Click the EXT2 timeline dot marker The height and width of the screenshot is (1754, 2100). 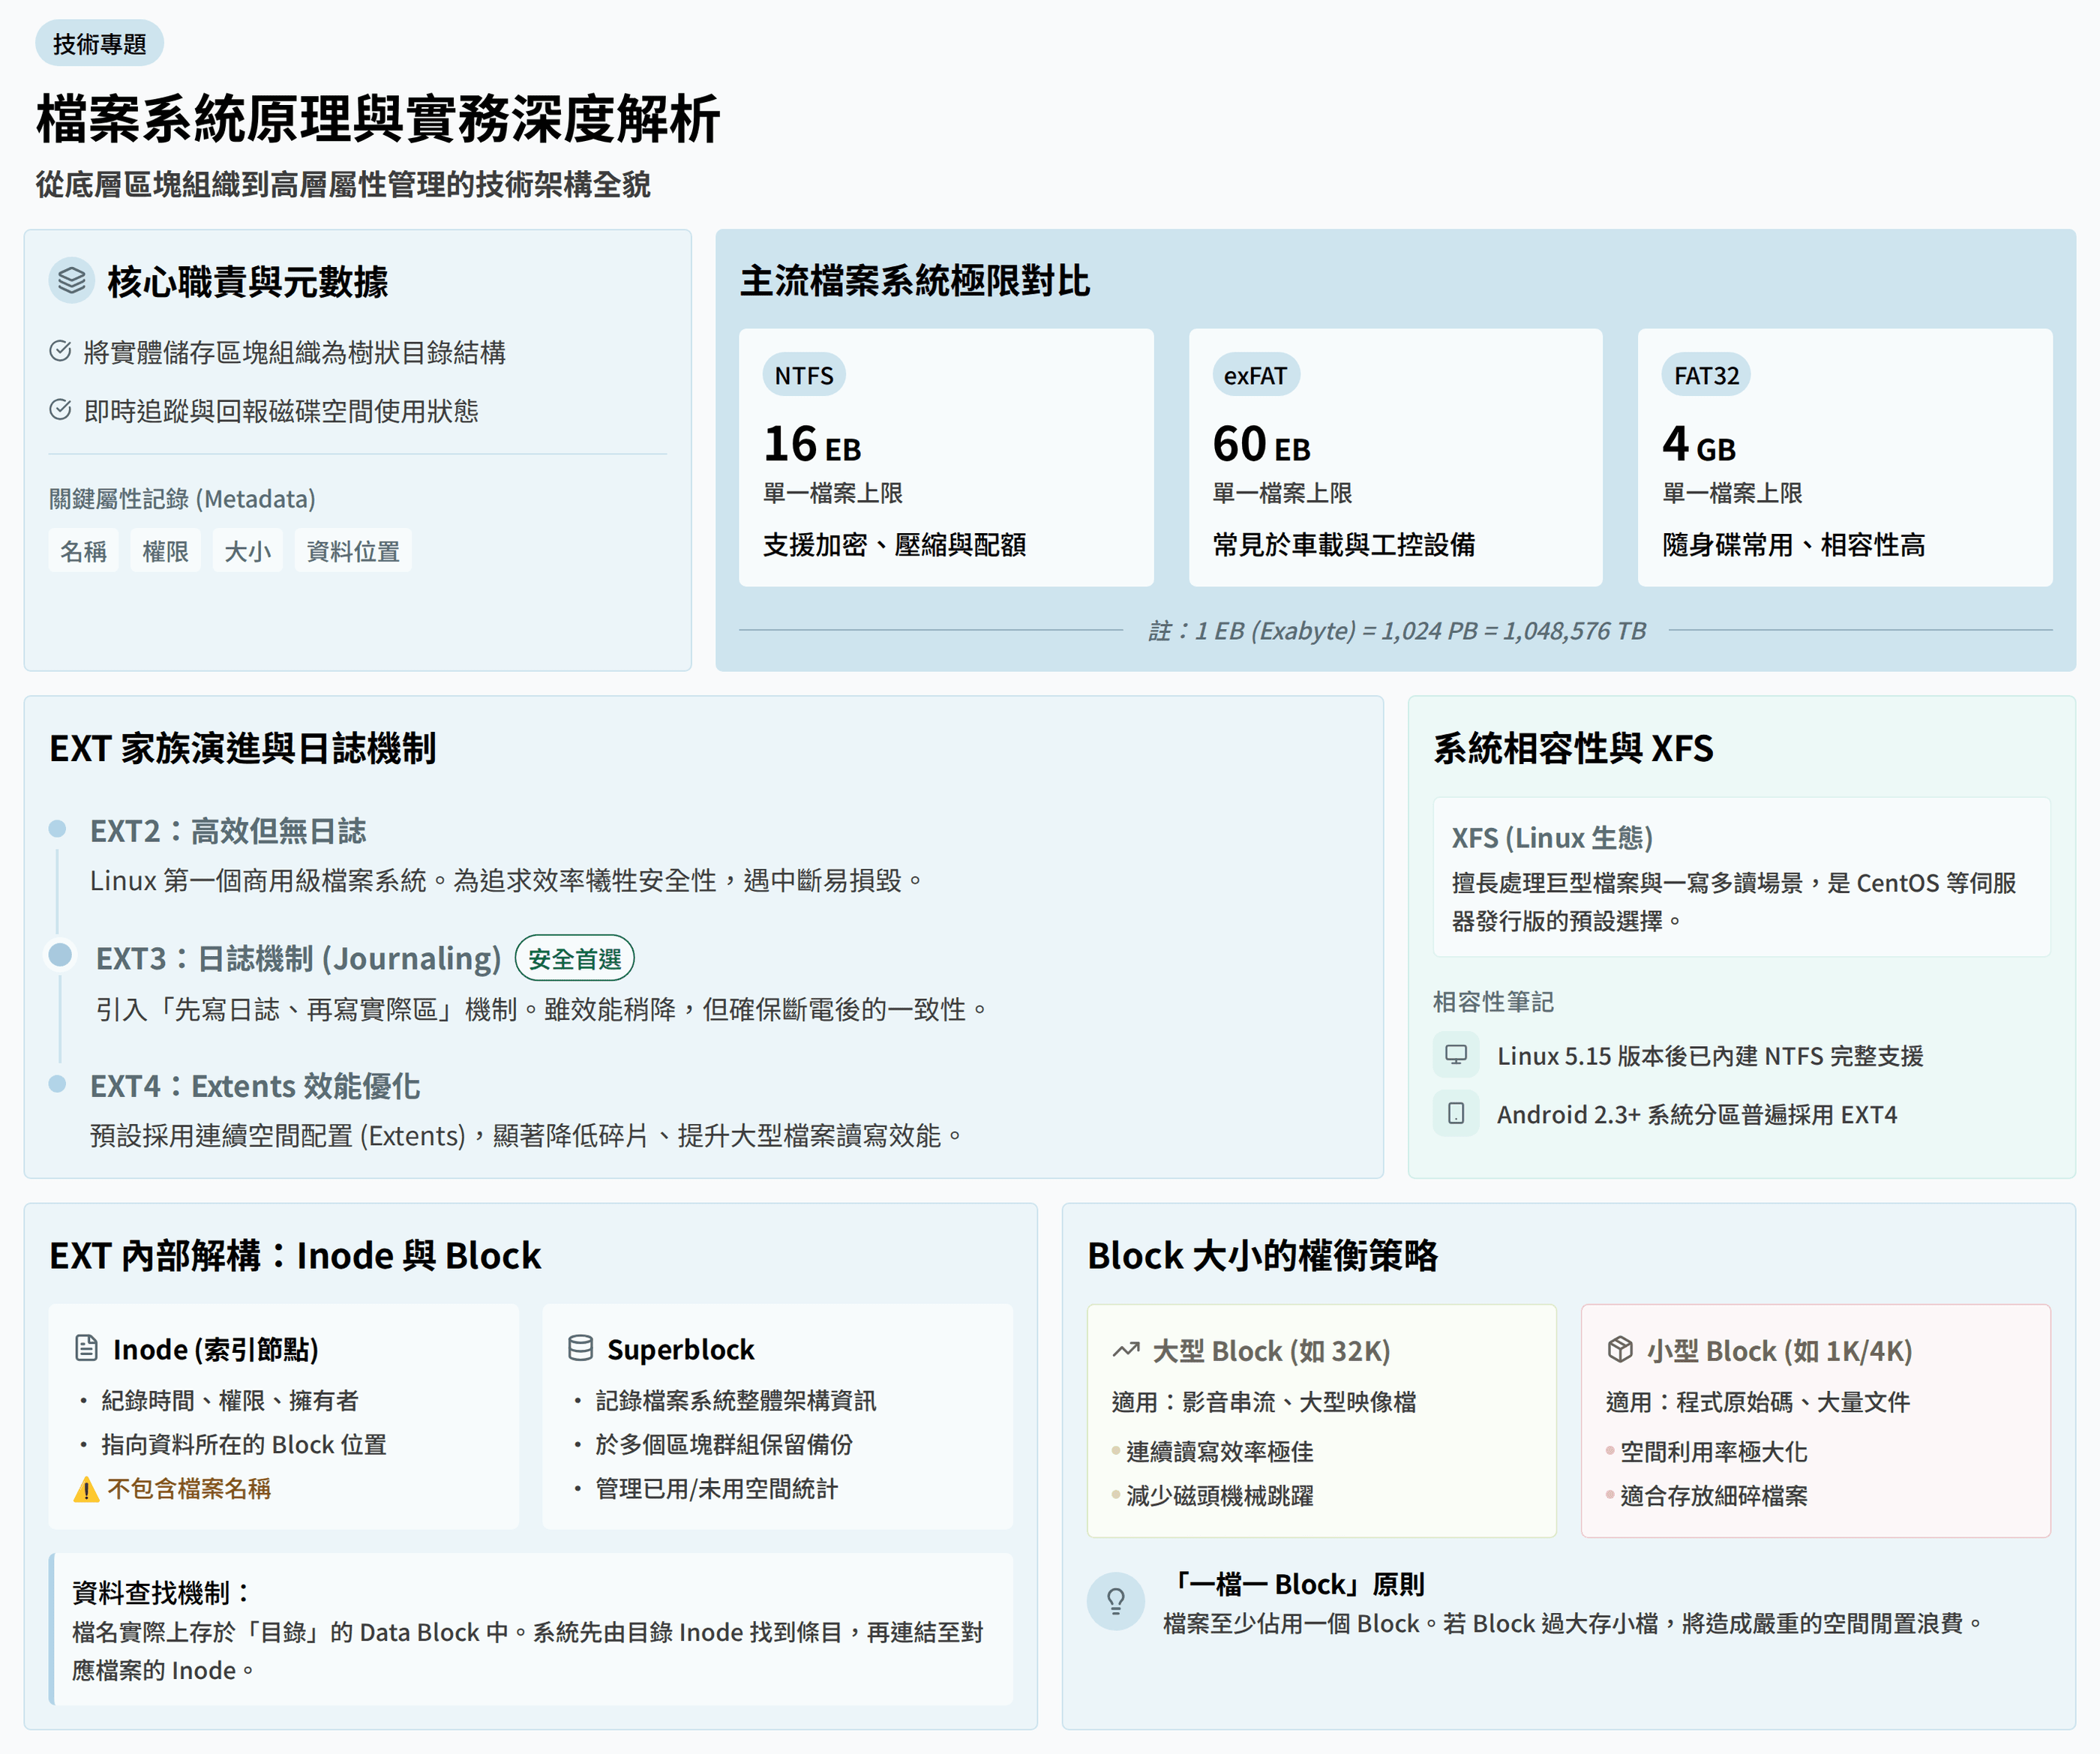[58, 829]
